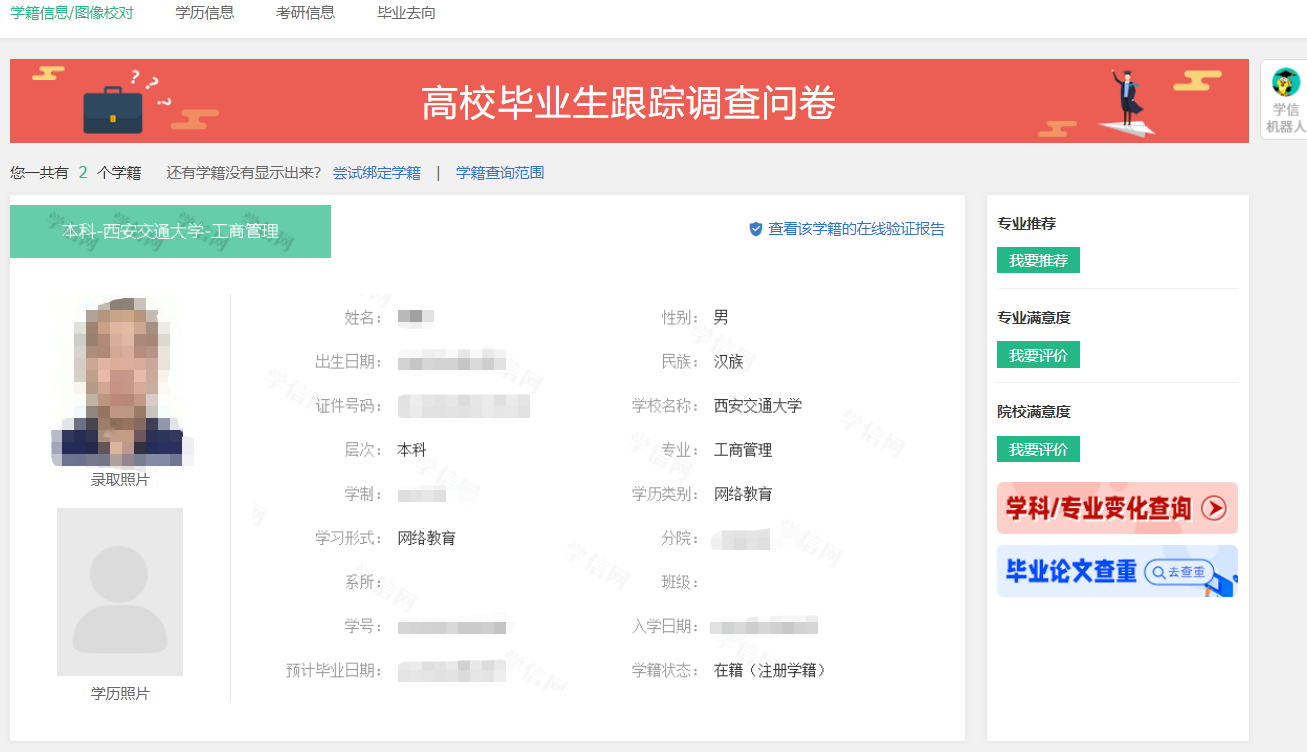Open the 学籍查询范围 link
Screen dimensions: 1307x752
pyautogui.click(x=500, y=173)
